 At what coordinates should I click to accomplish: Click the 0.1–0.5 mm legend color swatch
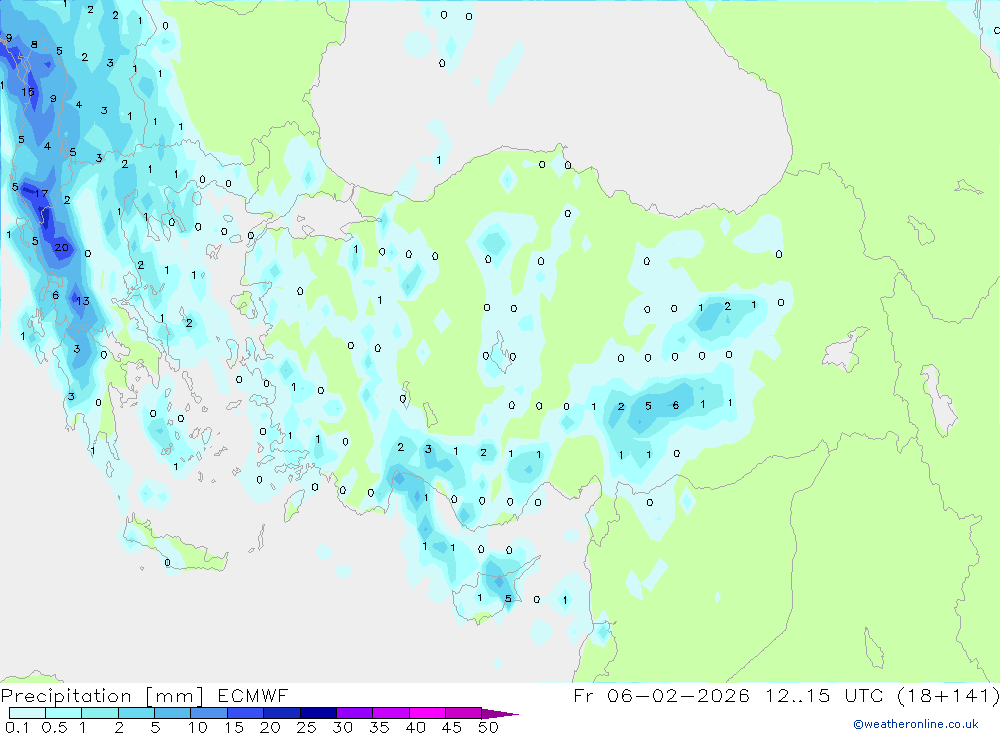pyautogui.click(x=27, y=713)
